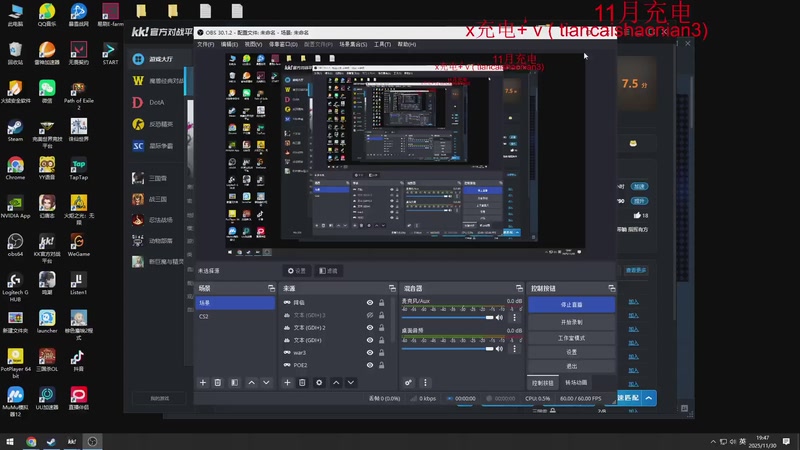Image resolution: width=800 pixels, height=450 pixels.
Task: Click the Chrome icon in the taskbar
Action: (31, 441)
